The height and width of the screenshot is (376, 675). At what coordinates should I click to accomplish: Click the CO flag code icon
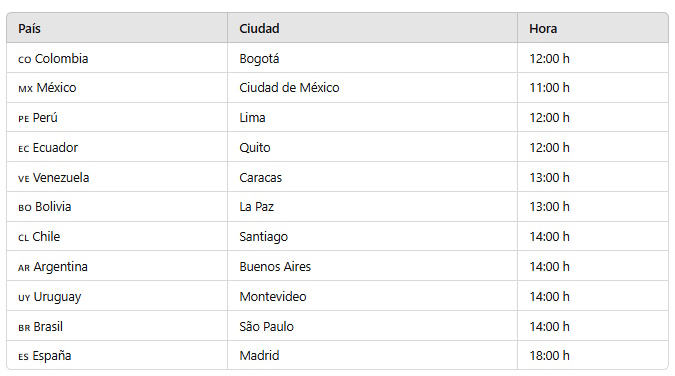pos(25,60)
